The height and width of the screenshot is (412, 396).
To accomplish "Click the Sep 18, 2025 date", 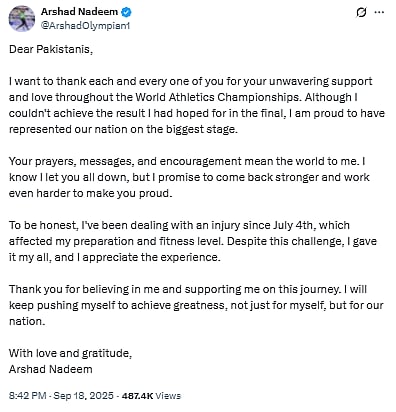I will [83, 396].
